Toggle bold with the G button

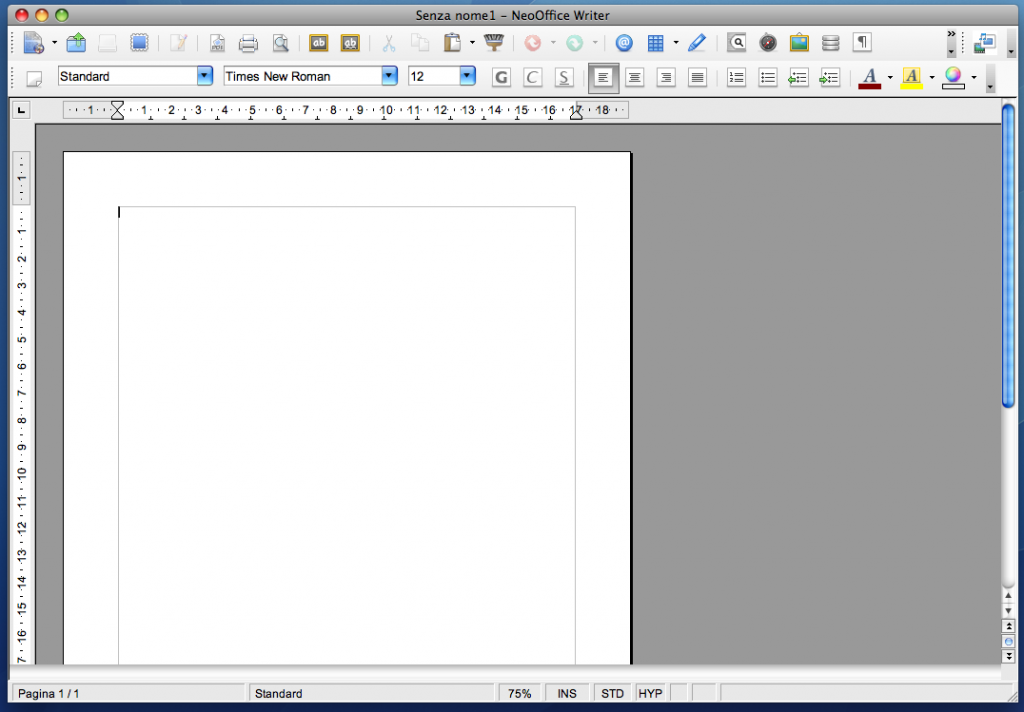click(x=502, y=78)
